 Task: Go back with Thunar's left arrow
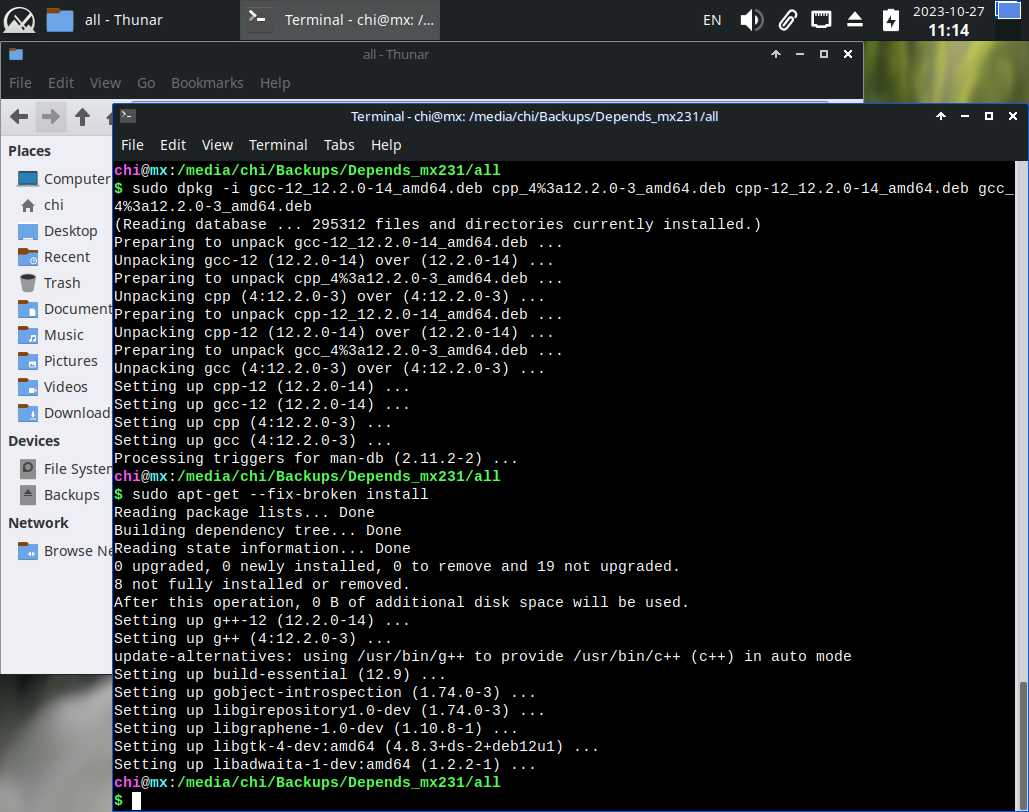[19, 118]
